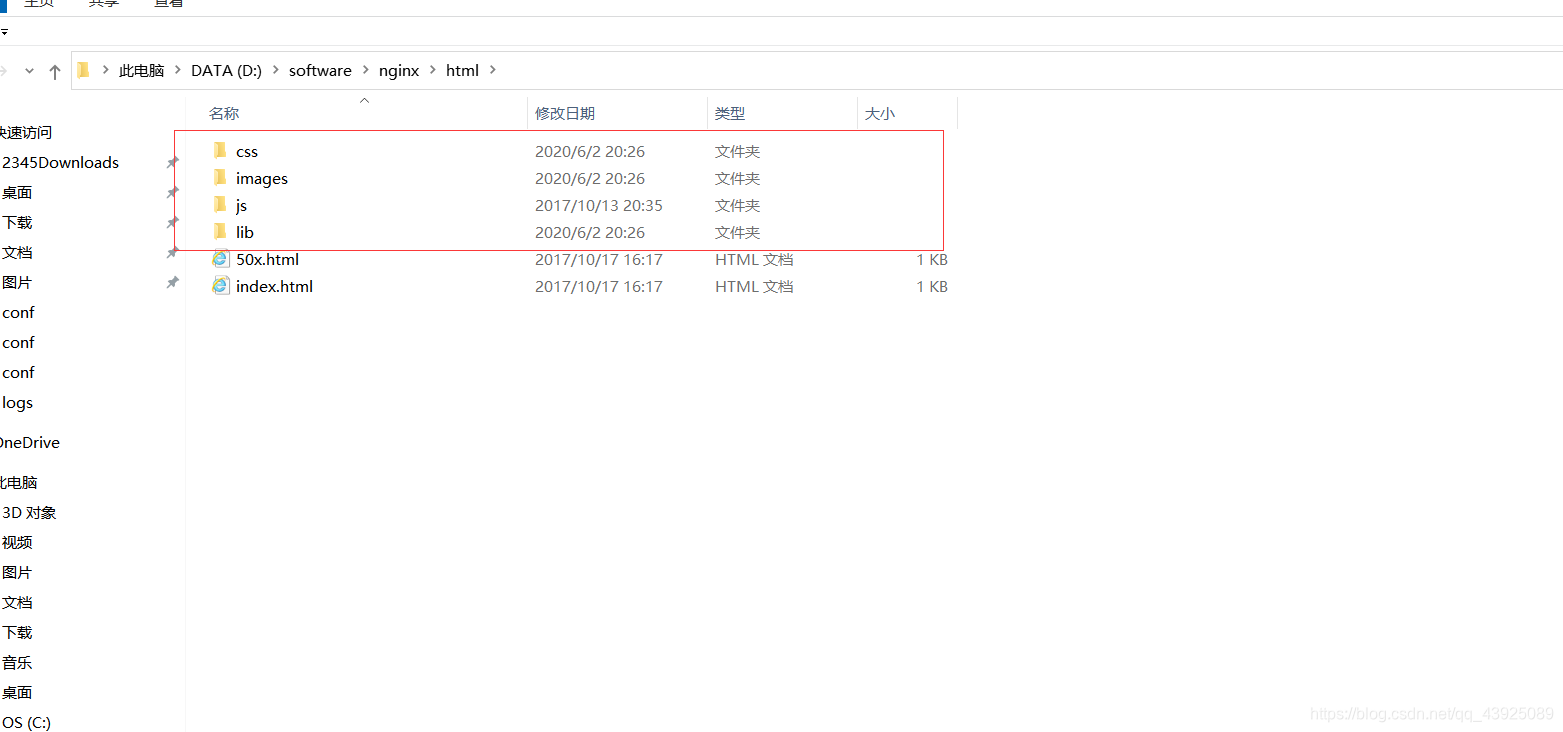The width and height of the screenshot is (1563, 732).
Task: Click the index.html file icon
Action: [x=220, y=286]
